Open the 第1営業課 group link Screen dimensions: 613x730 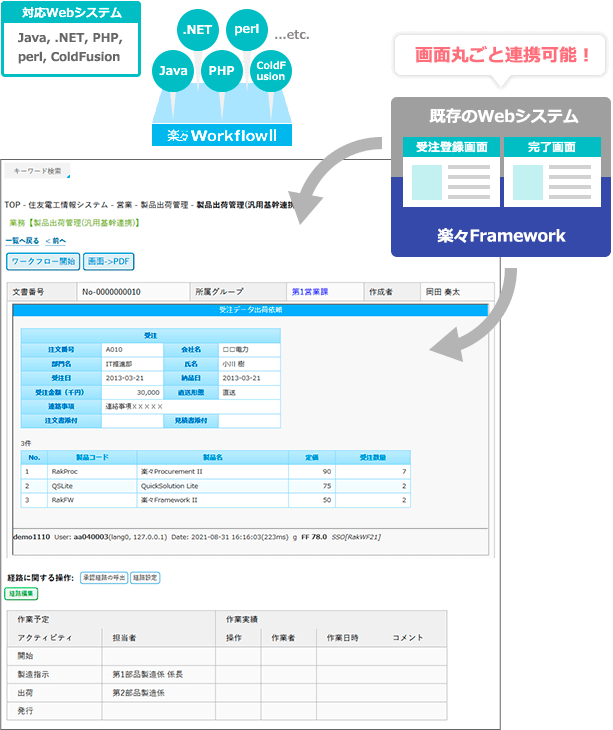point(310,292)
